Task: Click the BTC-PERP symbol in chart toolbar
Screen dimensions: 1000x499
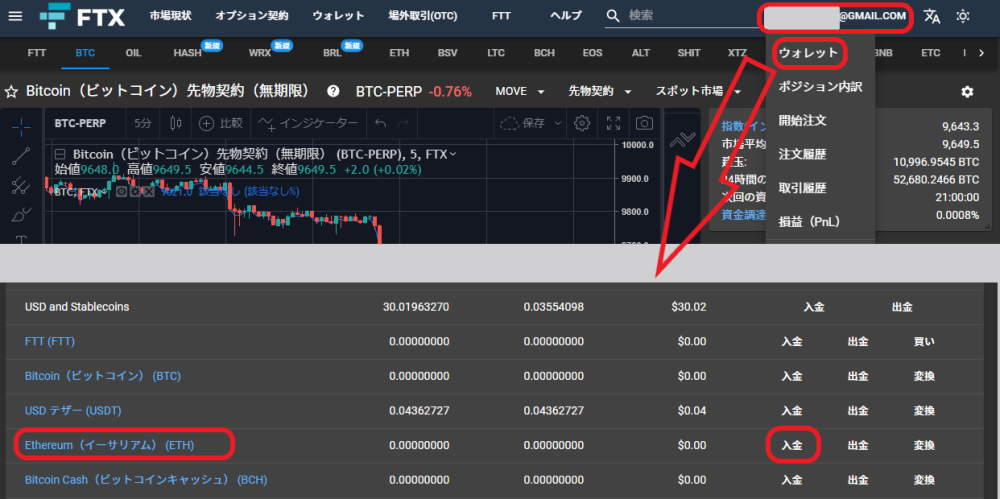Action: [80, 123]
